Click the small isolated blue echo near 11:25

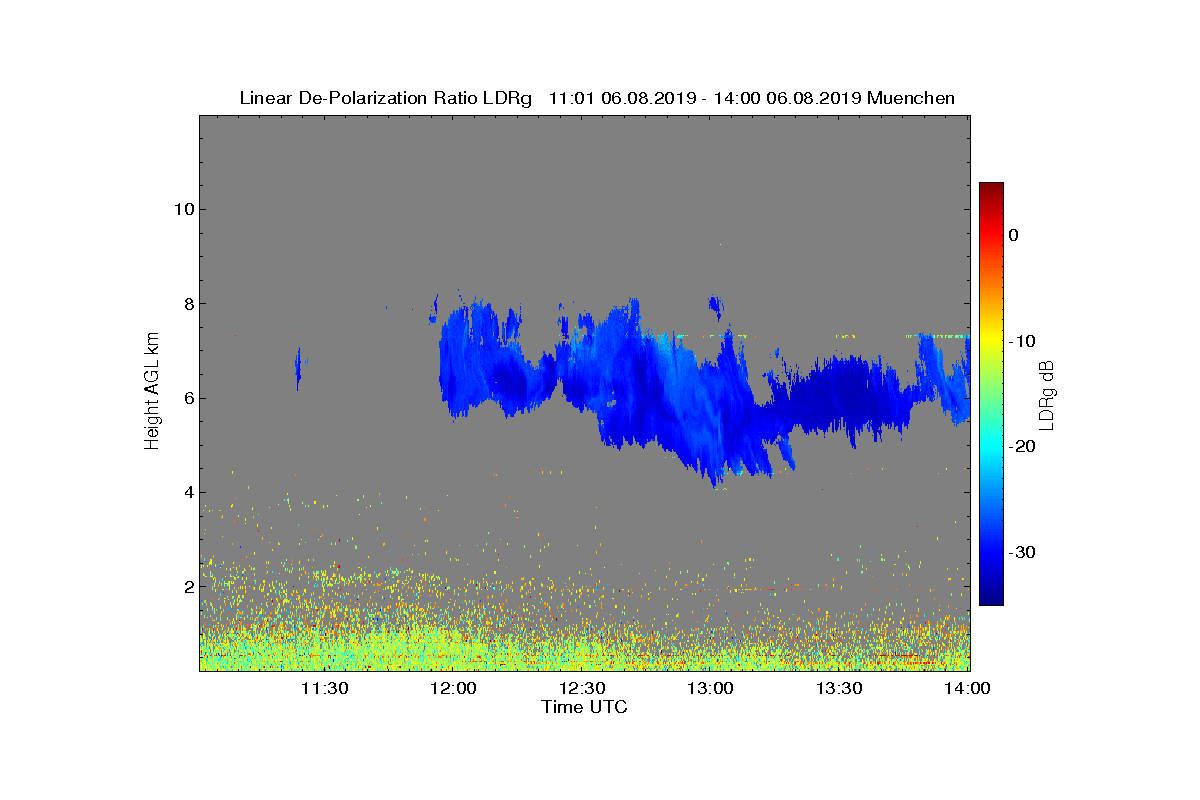(298, 369)
